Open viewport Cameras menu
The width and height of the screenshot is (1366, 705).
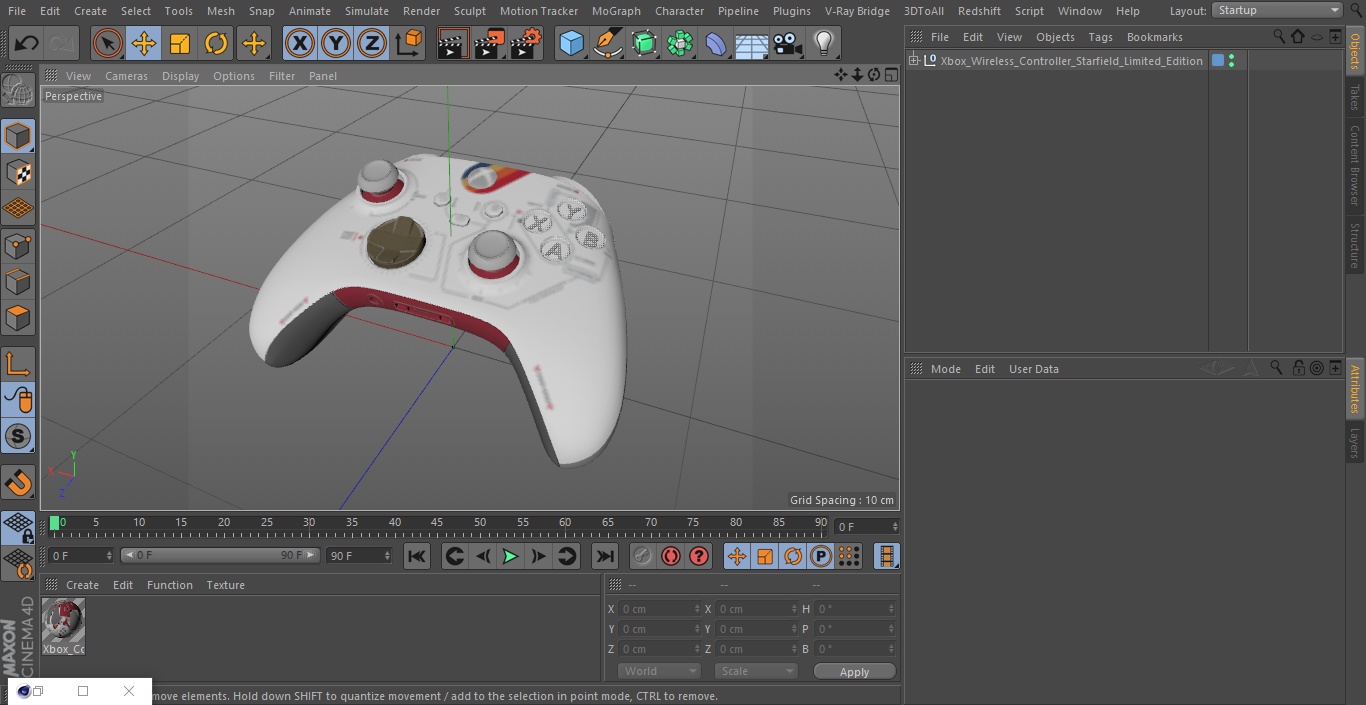[126, 76]
